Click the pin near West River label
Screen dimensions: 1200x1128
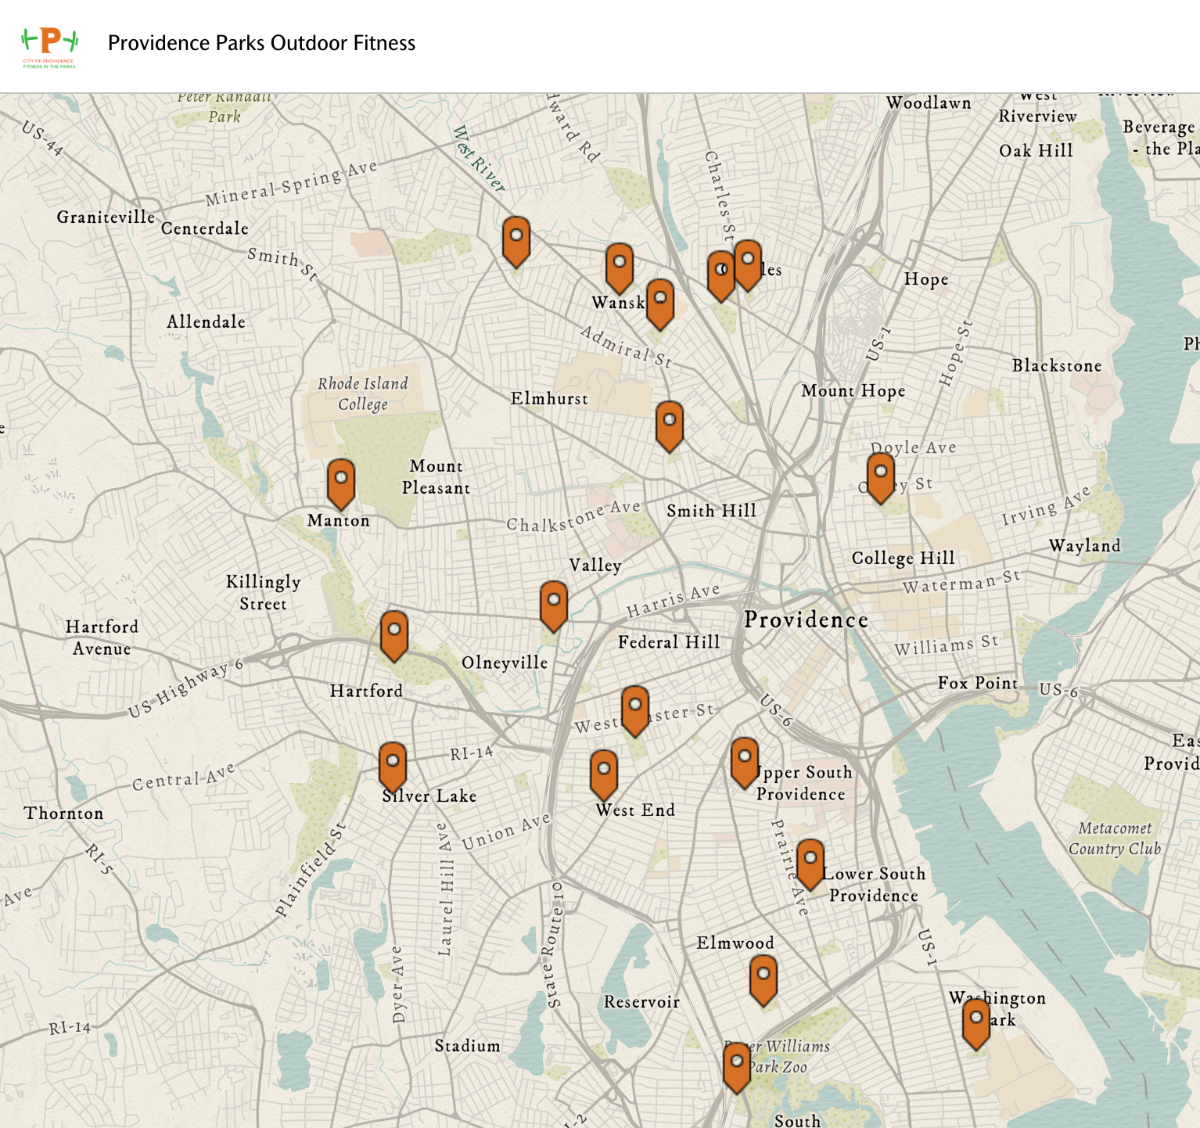pos(516,241)
